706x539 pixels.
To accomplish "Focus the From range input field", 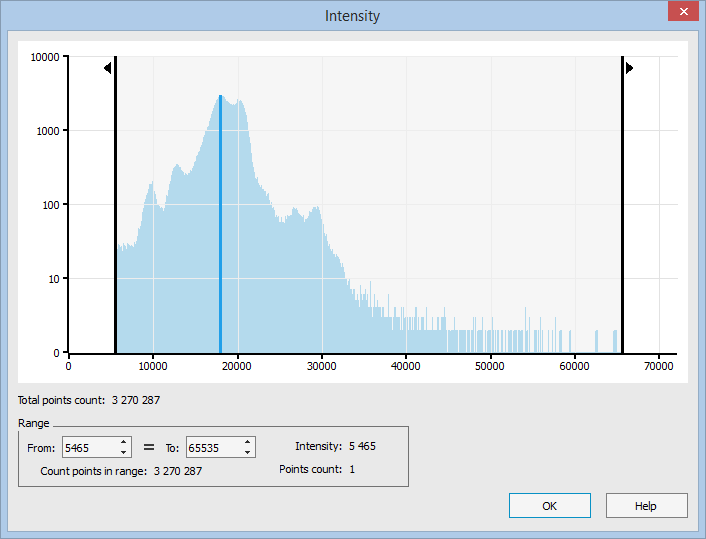I will [x=89, y=447].
